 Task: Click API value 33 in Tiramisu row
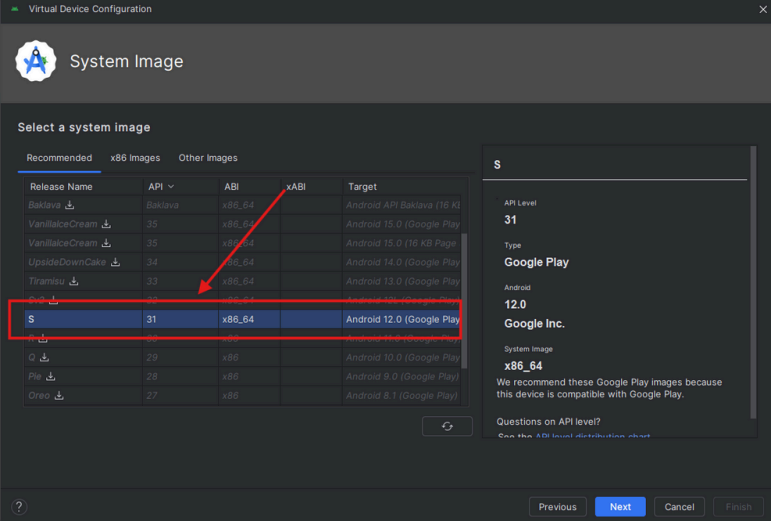pos(152,281)
